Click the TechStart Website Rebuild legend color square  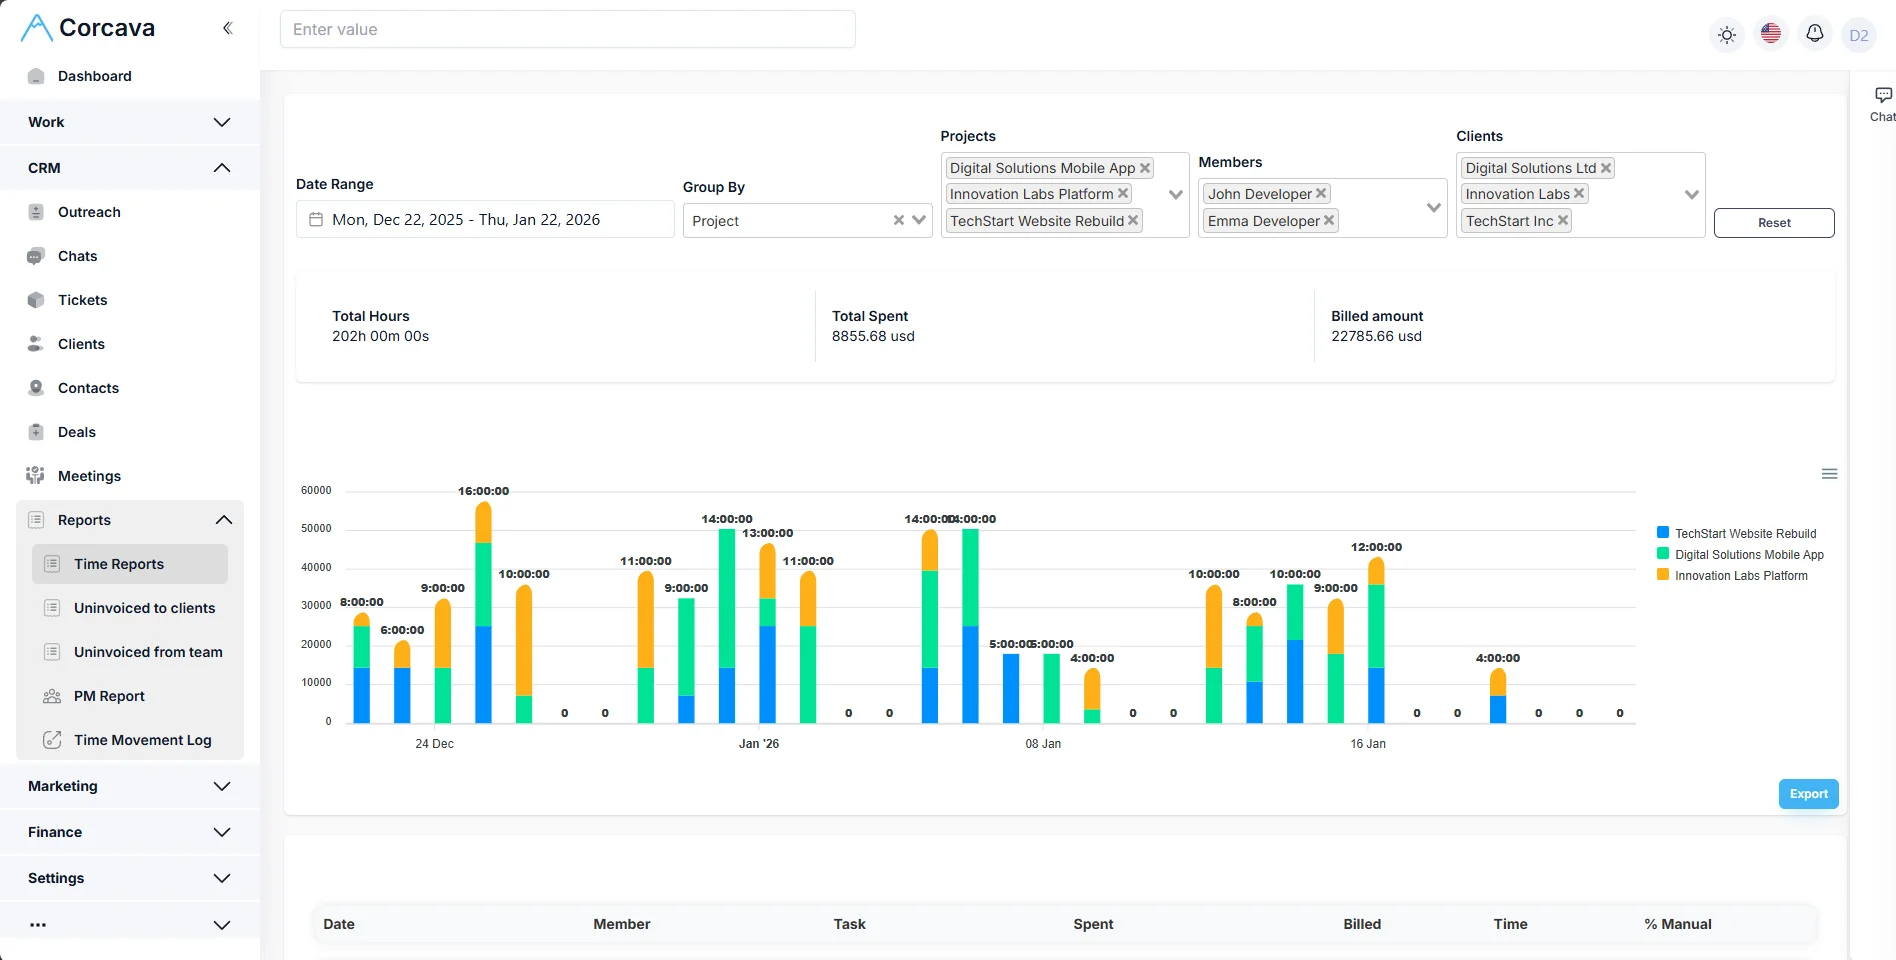pyautogui.click(x=1662, y=533)
